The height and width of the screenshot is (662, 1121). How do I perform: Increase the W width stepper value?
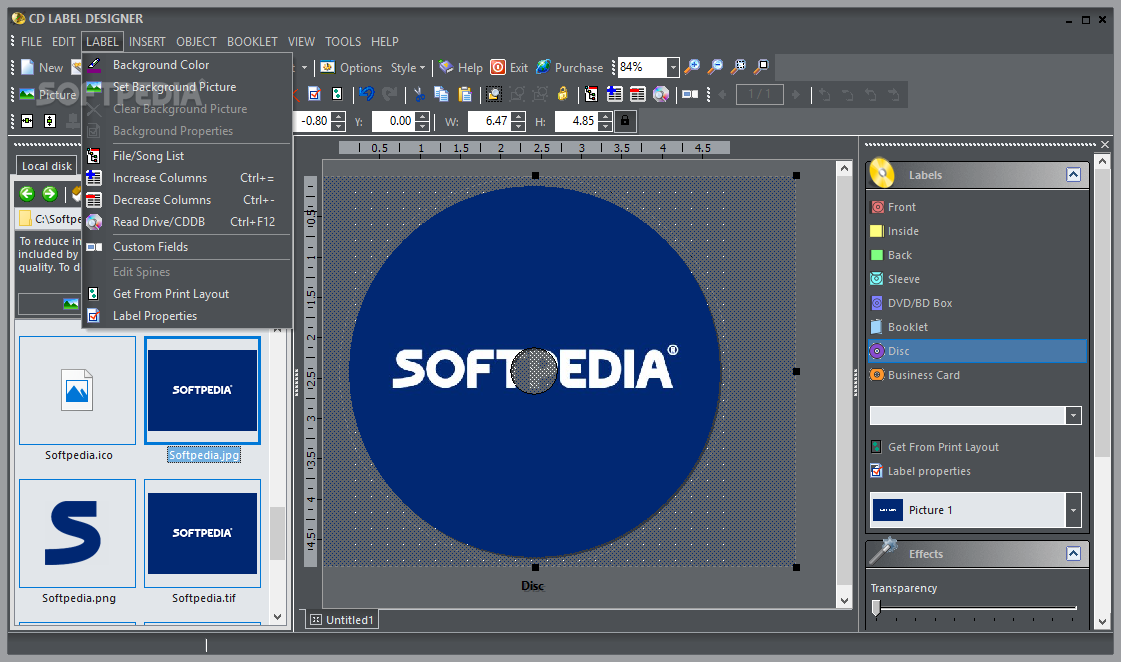point(519,117)
